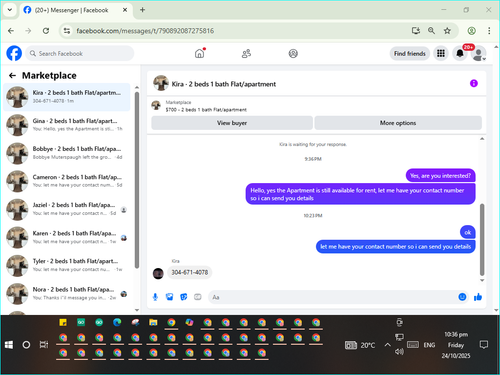Open the conversation information purple icon
The height and width of the screenshot is (375, 500).
point(474,83)
